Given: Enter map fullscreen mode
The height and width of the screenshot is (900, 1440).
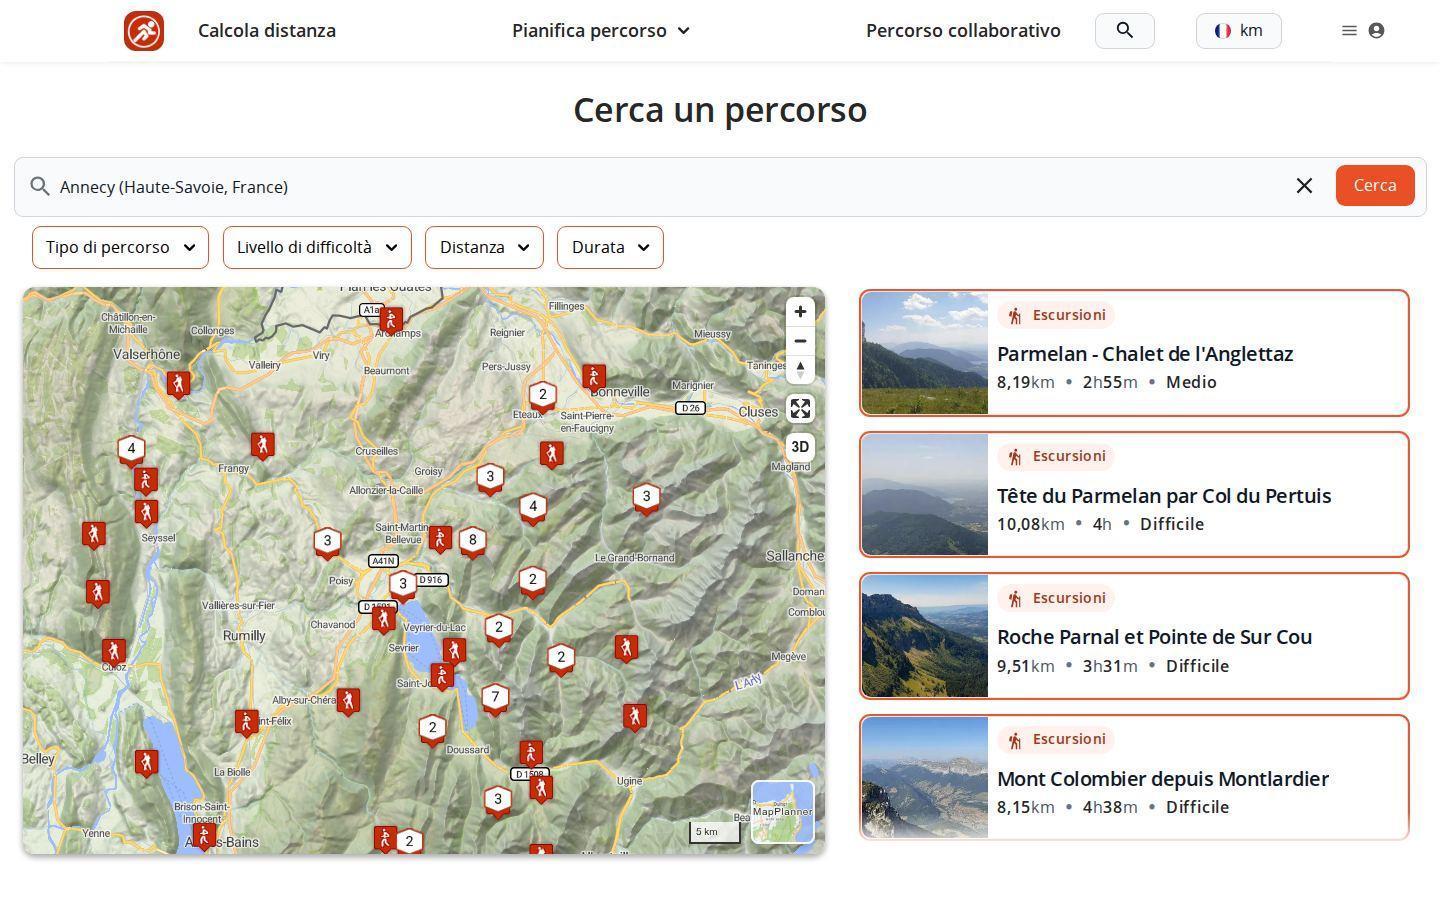Looking at the screenshot, I should [x=800, y=408].
